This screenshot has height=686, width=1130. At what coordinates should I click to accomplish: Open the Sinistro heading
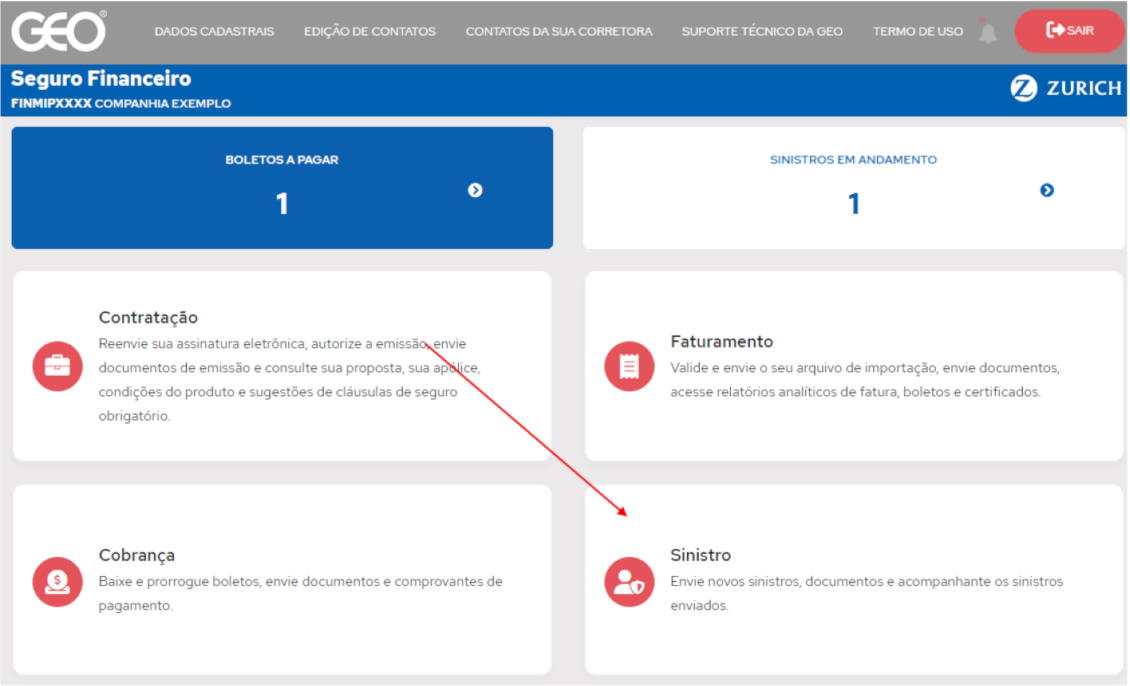click(x=700, y=555)
